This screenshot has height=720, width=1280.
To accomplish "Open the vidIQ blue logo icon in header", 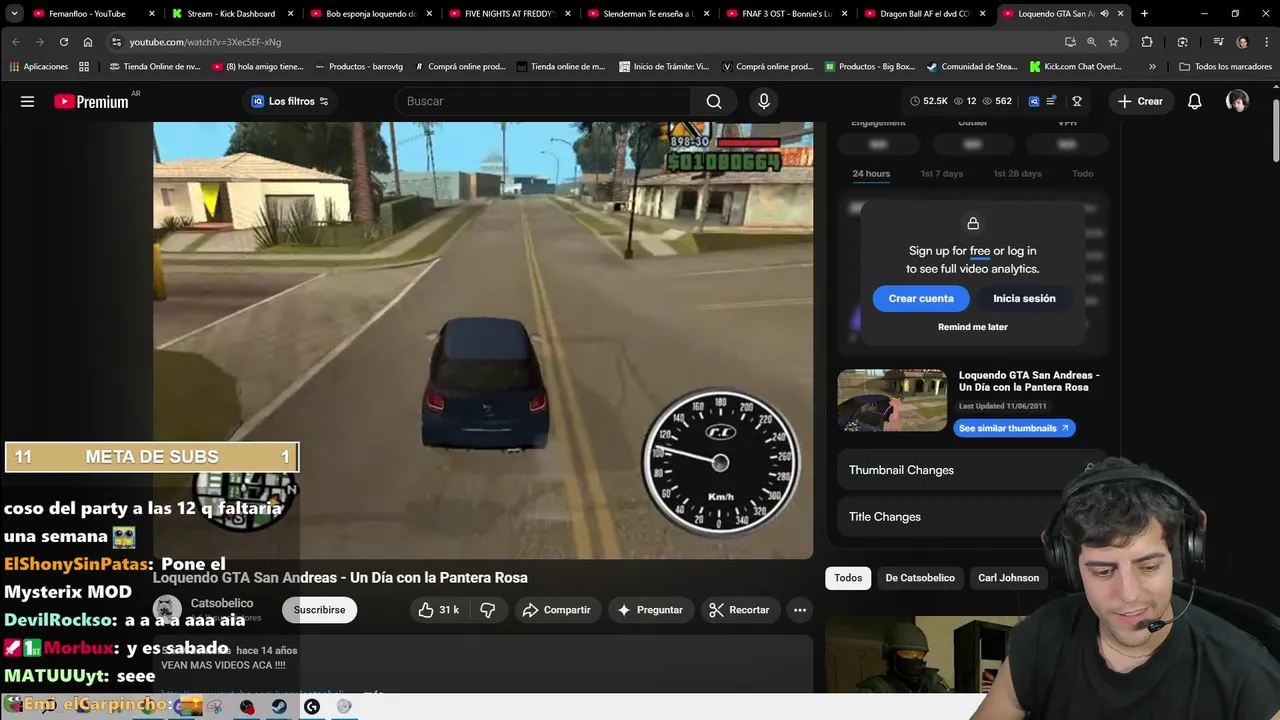I will tap(1034, 101).
